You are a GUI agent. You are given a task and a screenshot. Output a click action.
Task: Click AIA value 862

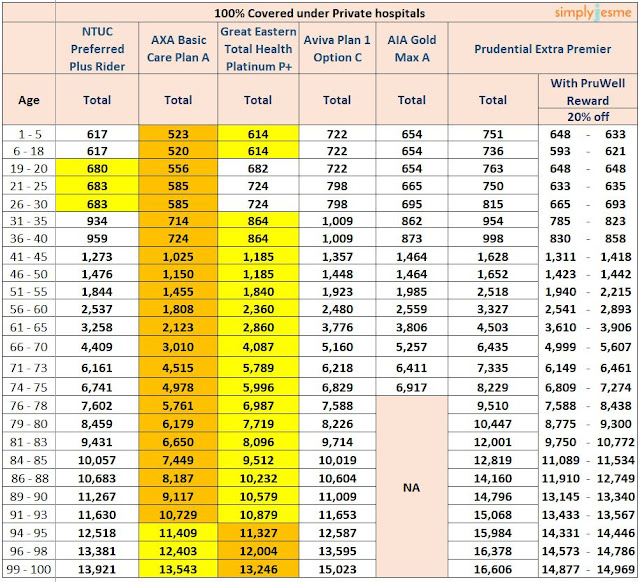(411, 221)
